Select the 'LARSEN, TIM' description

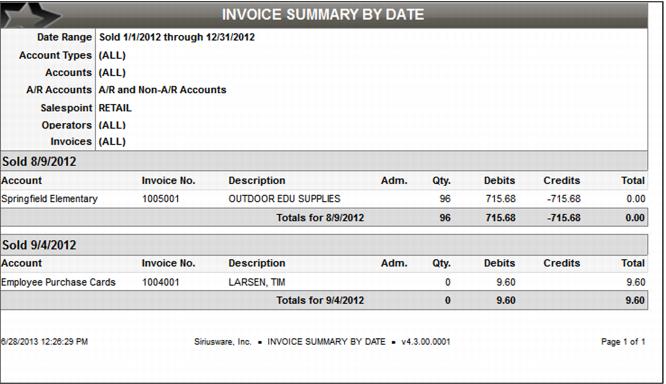click(x=257, y=282)
